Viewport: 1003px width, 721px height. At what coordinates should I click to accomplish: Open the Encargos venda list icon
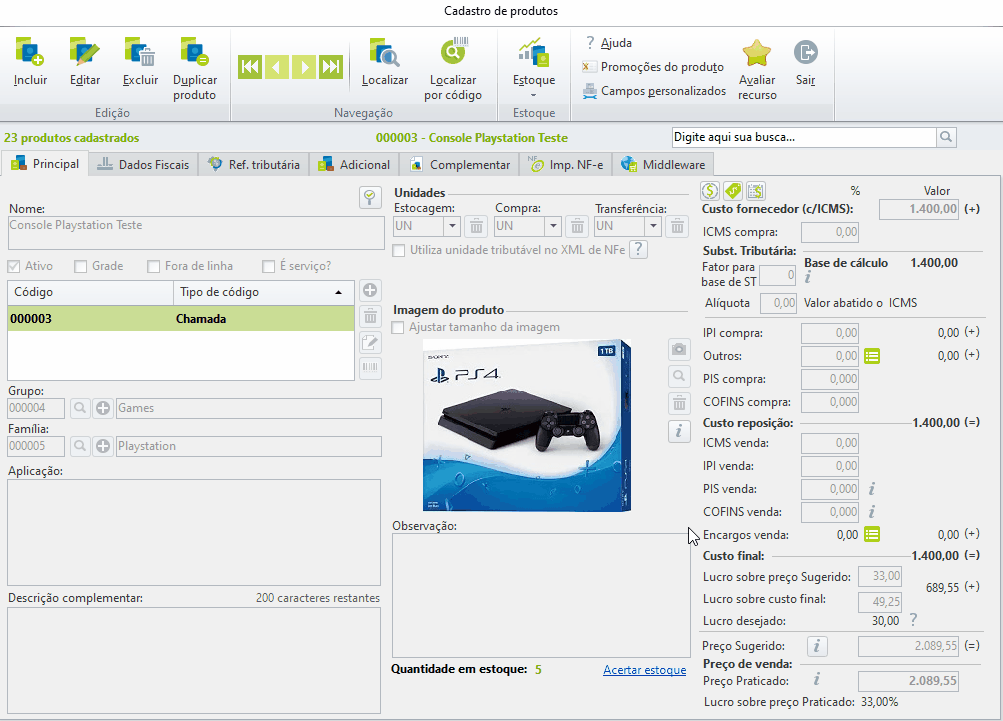tap(872, 534)
